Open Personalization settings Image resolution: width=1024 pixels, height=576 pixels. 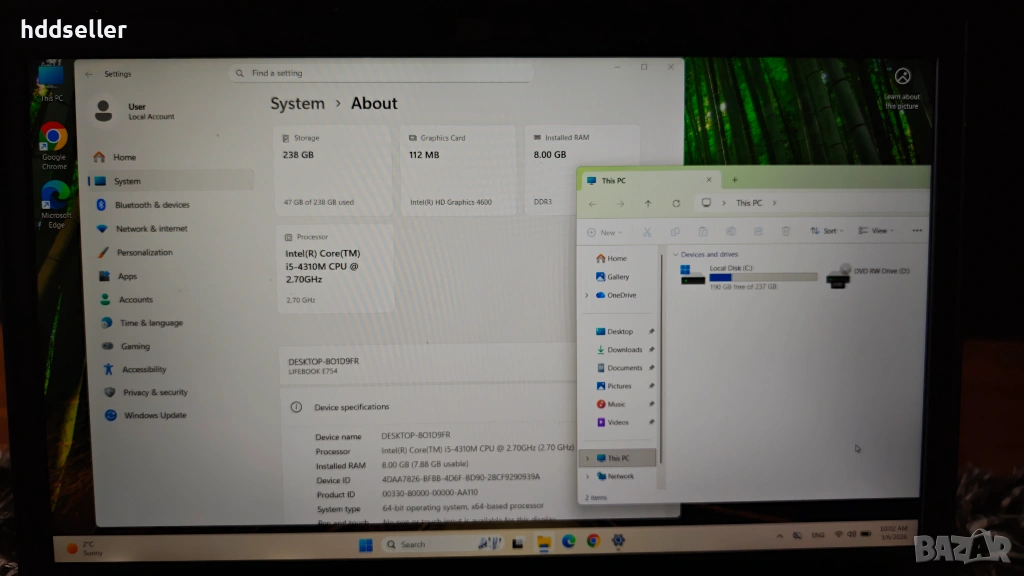144,252
